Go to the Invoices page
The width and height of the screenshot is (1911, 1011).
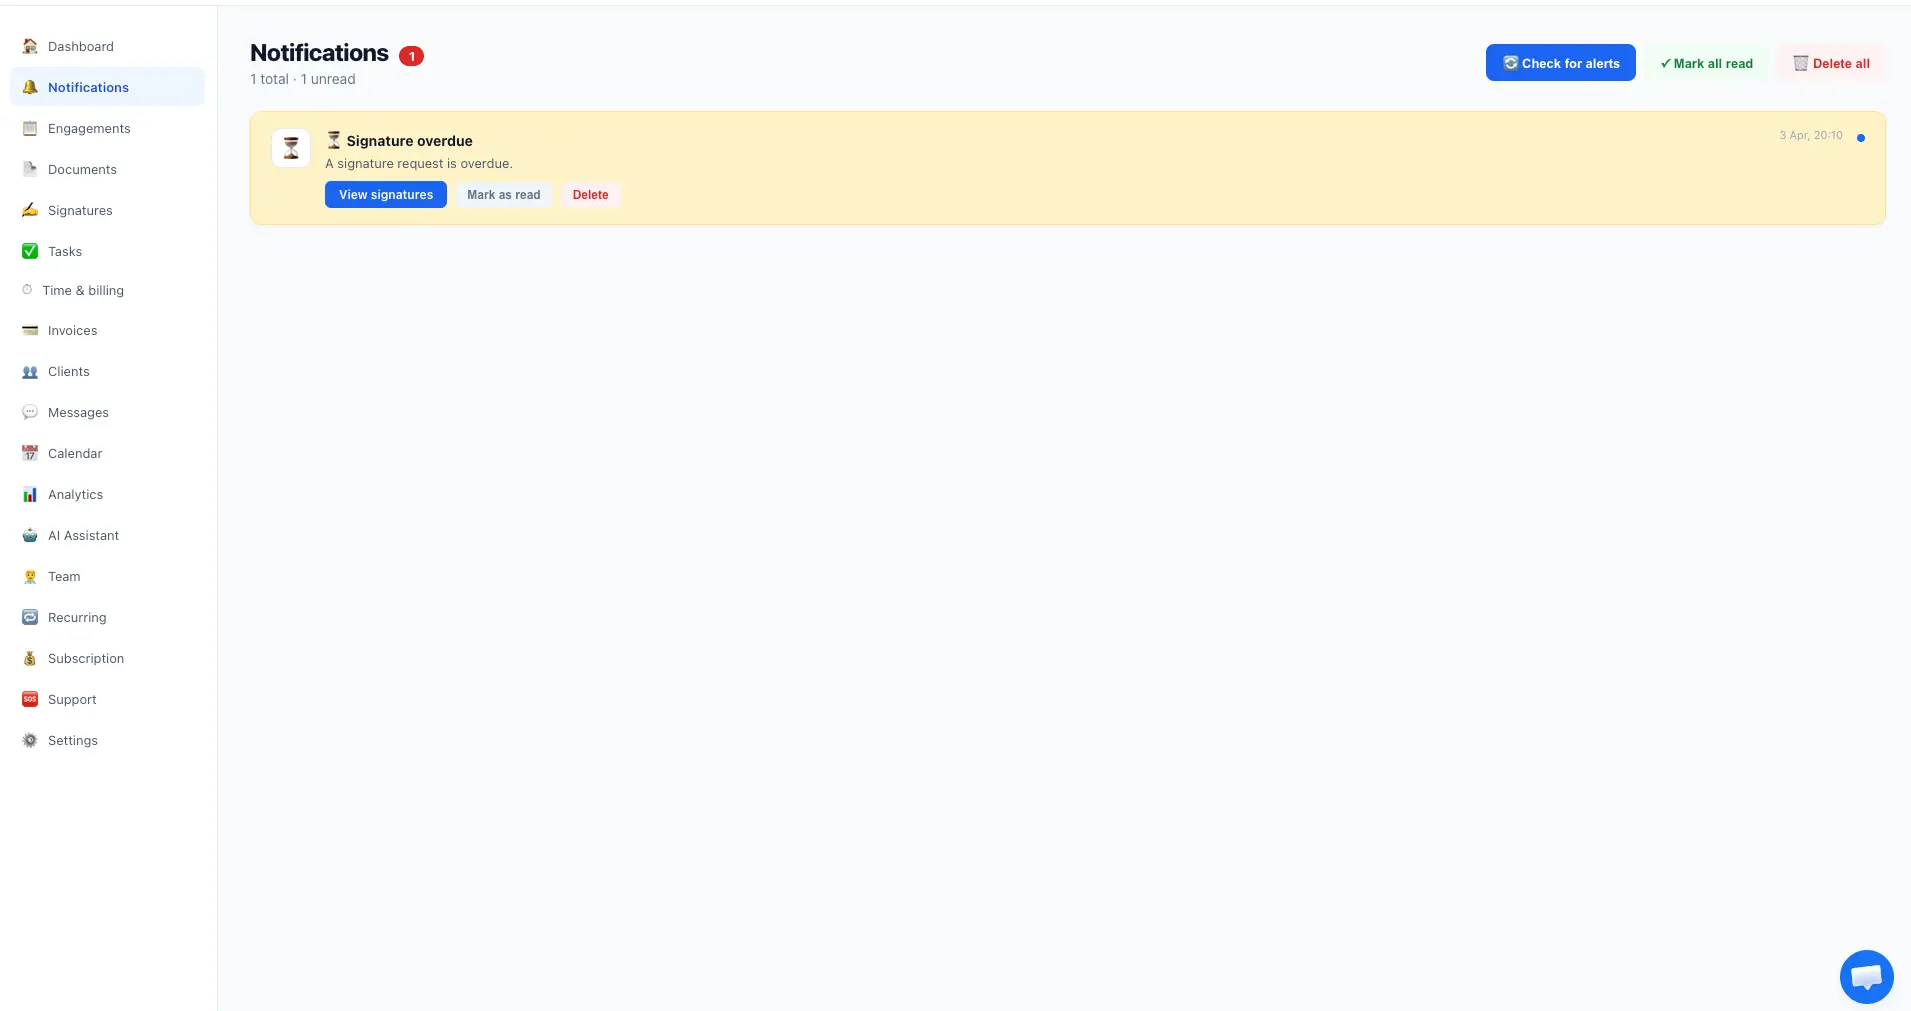[72, 330]
